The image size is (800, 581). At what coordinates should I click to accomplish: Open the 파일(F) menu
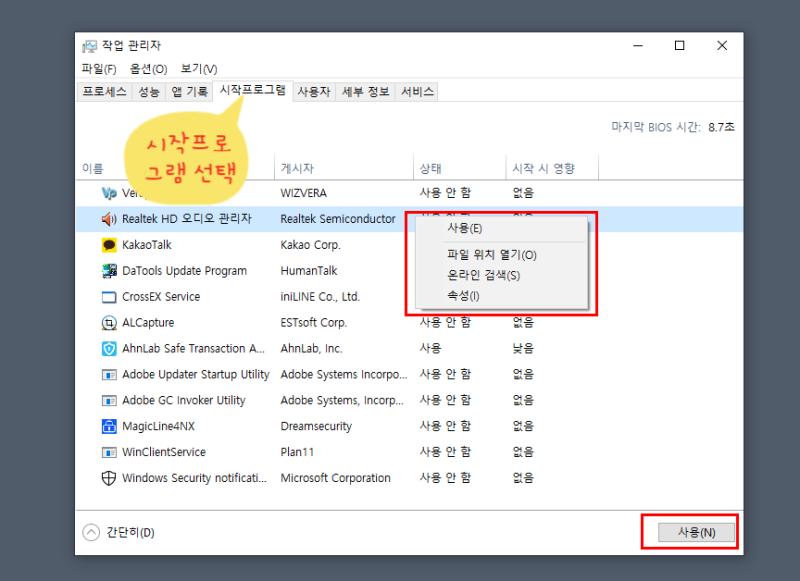(99, 69)
